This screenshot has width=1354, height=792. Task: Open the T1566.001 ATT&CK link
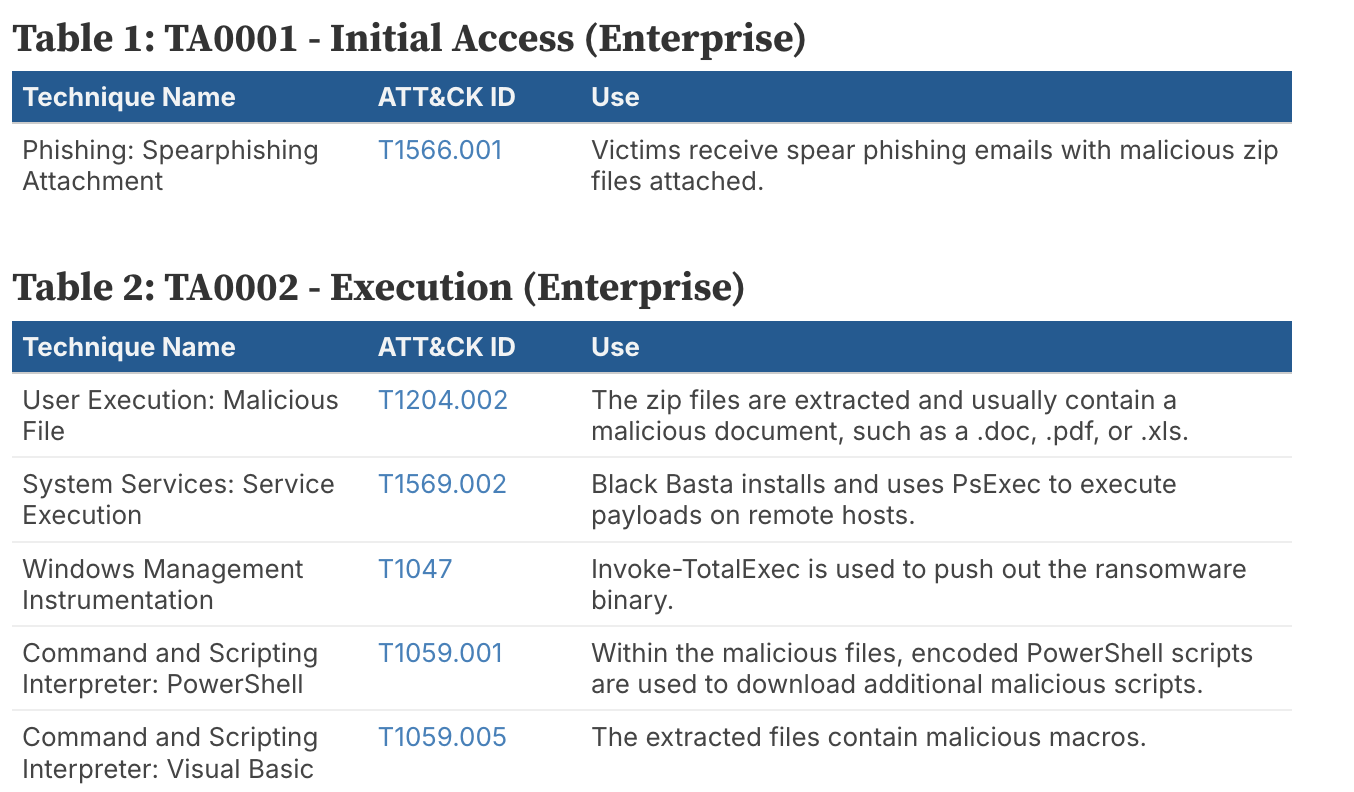point(440,150)
